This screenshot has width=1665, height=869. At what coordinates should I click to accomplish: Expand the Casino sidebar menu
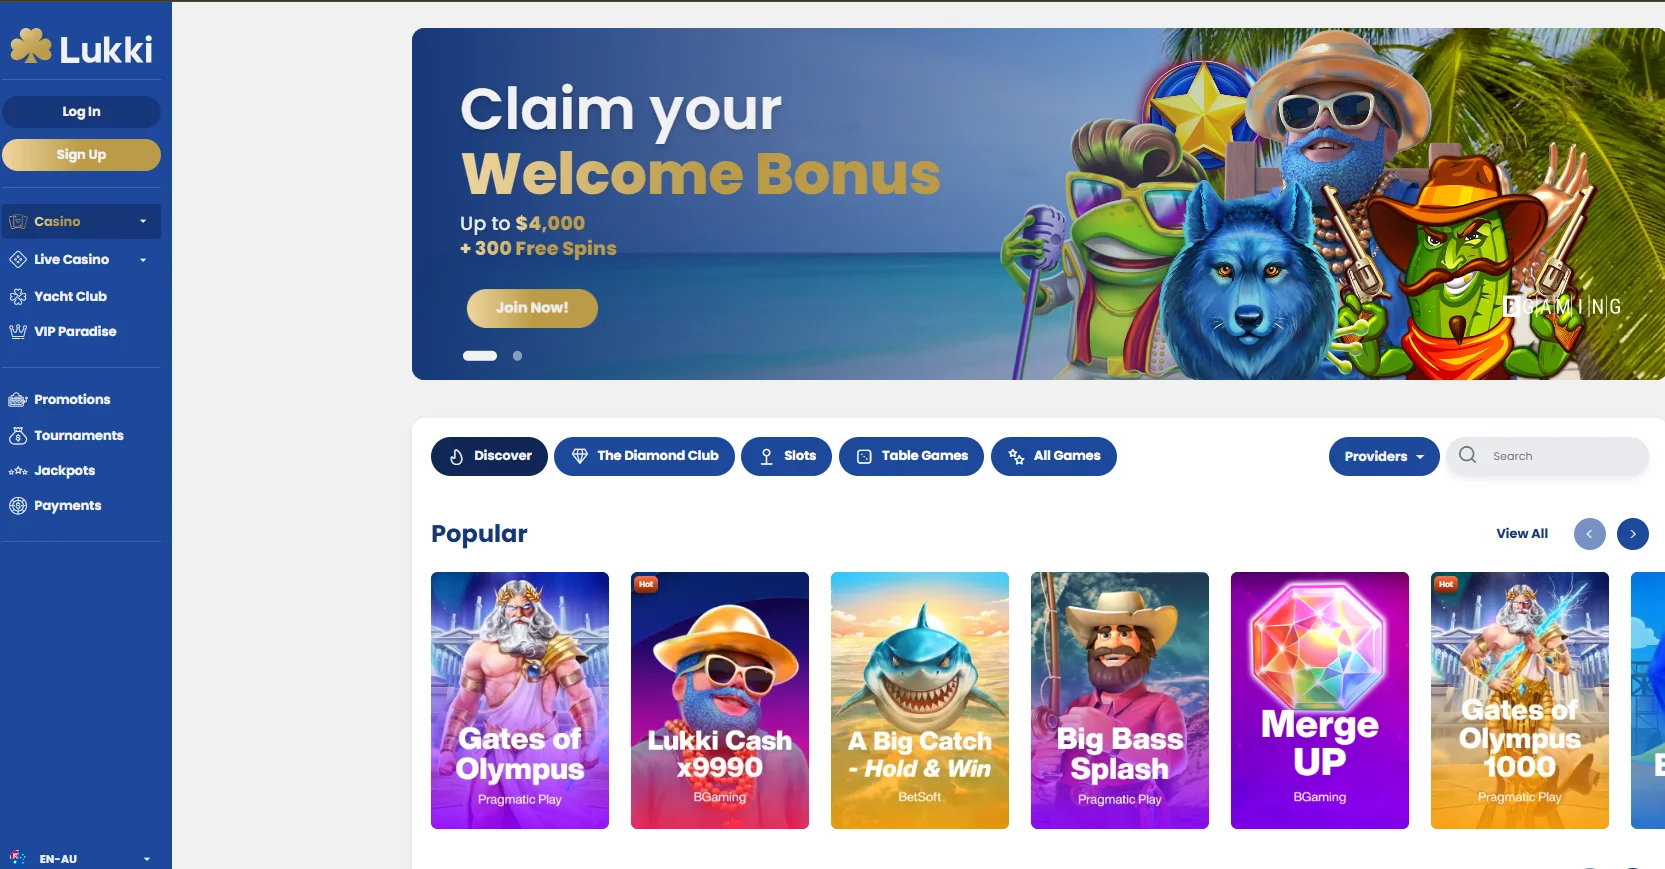(81, 221)
